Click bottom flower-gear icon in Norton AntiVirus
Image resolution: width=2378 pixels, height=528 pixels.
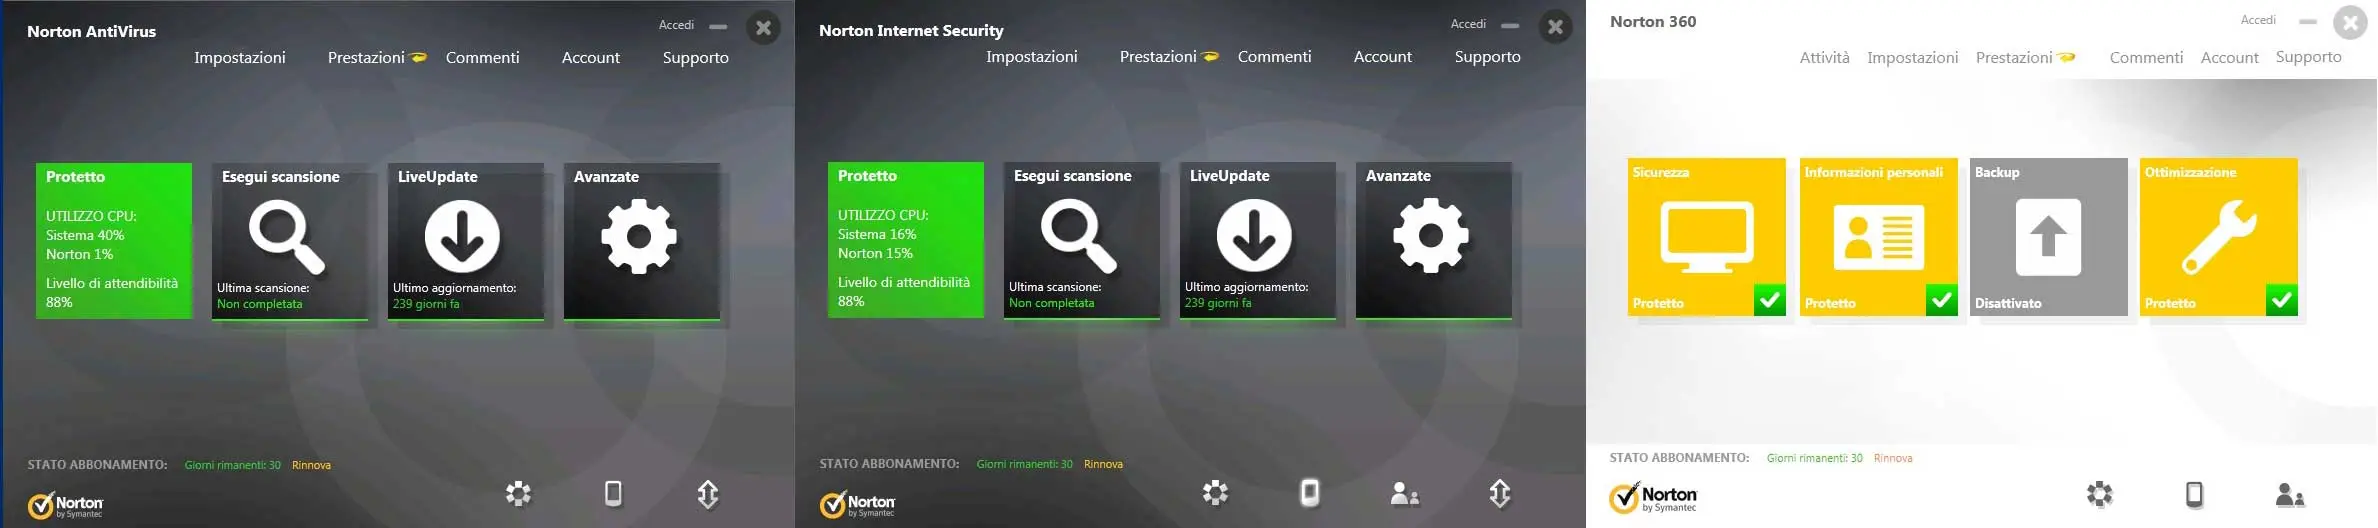point(518,493)
